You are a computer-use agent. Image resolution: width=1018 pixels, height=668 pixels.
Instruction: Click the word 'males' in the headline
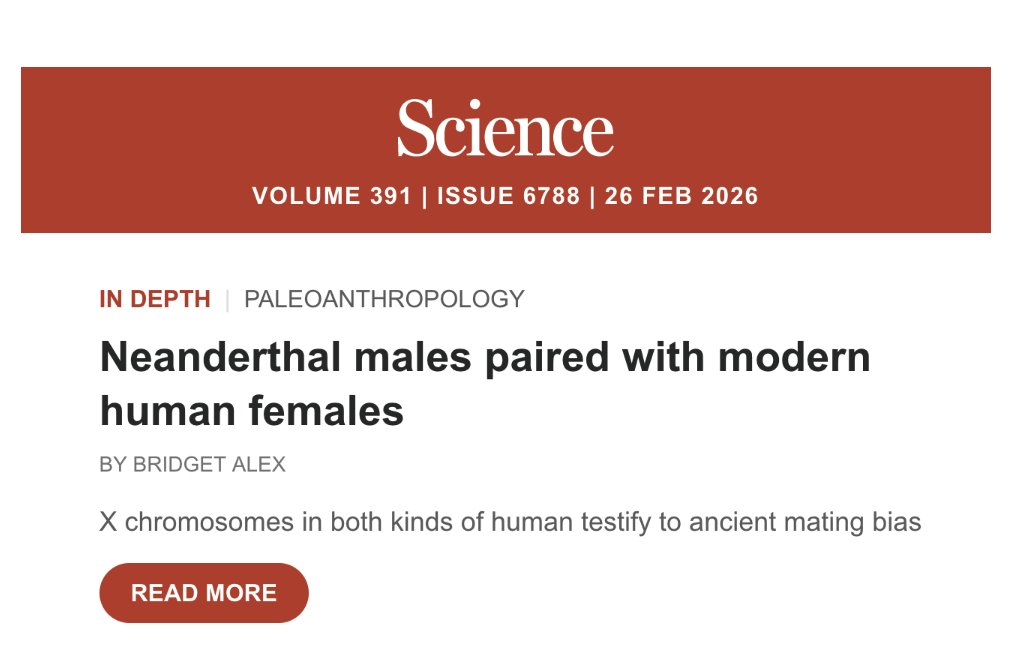click(413, 357)
